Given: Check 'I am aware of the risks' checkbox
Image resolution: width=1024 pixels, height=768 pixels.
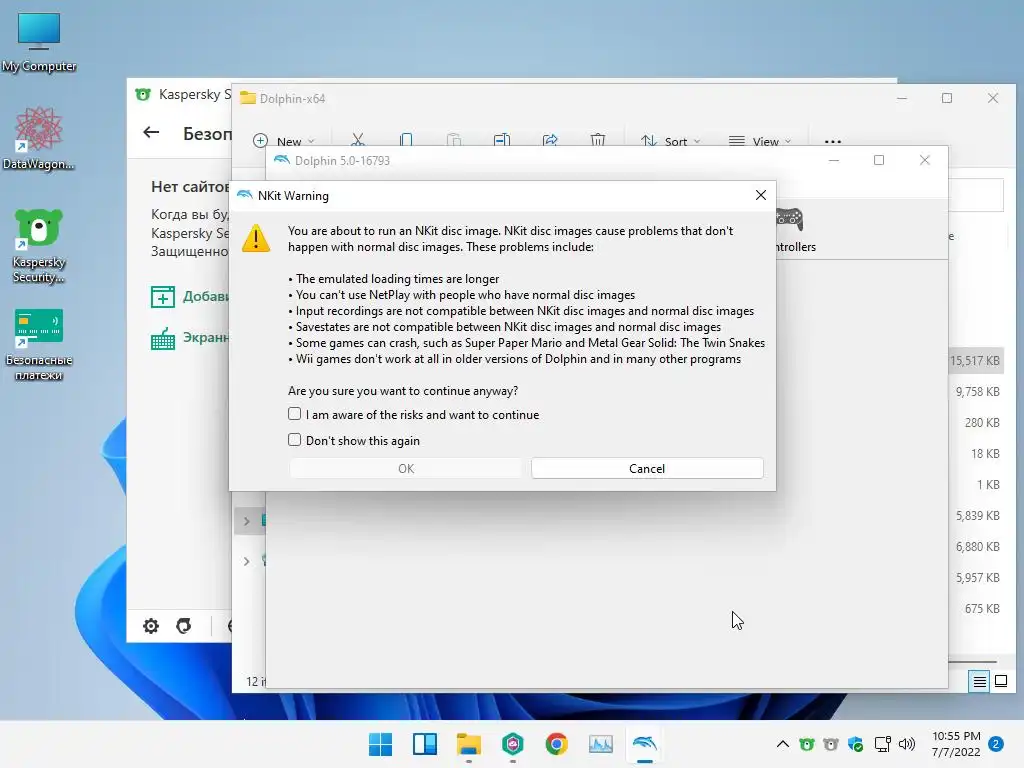Looking at the screenshot, I should click(x=295, y=414).
